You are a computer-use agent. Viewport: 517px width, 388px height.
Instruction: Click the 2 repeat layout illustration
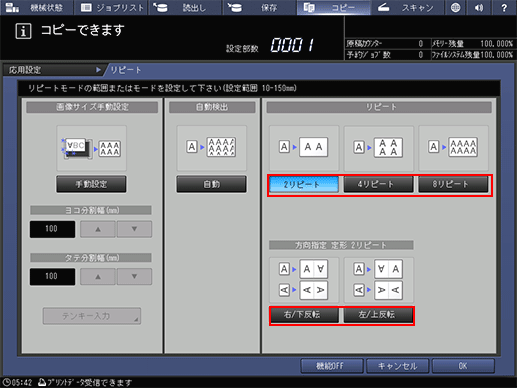pos(304,148)
